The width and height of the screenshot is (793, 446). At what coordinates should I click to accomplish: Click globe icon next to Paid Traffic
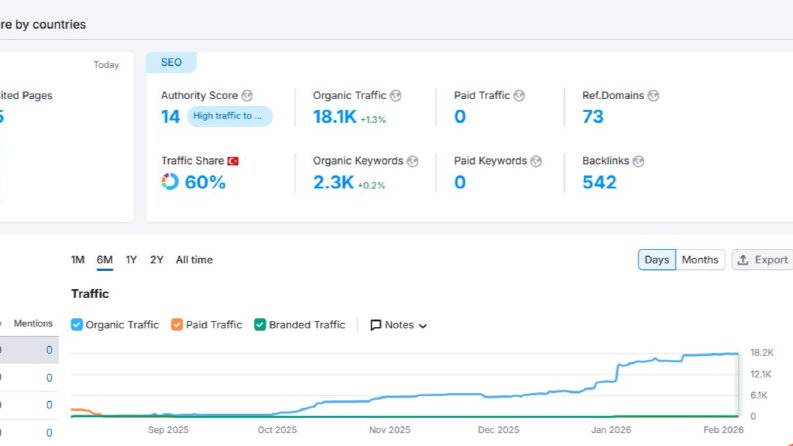pyautogui.click(x=519, y=96)
